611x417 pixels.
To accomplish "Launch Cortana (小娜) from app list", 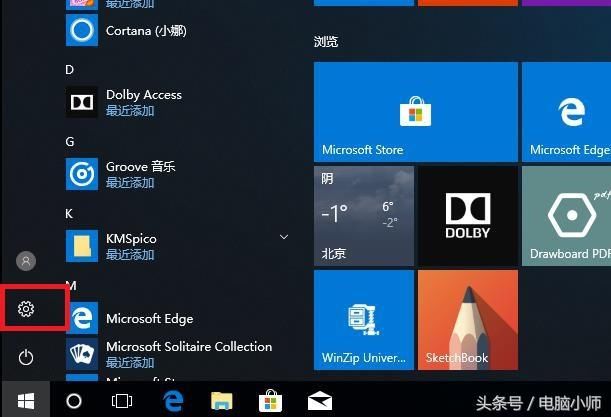I will pyautogui.click(x=177, y=30).
